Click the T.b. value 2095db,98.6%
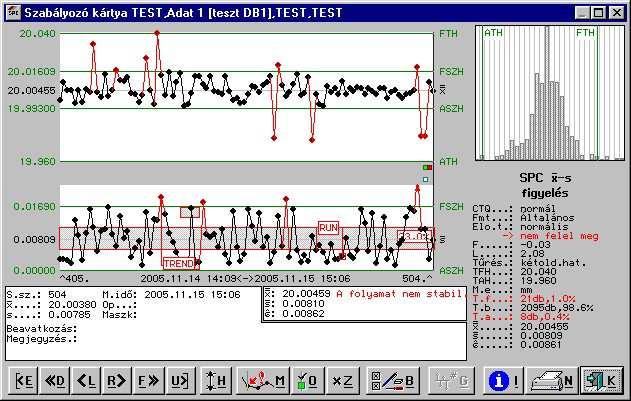Image resolution: width=631 pixels, height=401 pixels. 557,308
